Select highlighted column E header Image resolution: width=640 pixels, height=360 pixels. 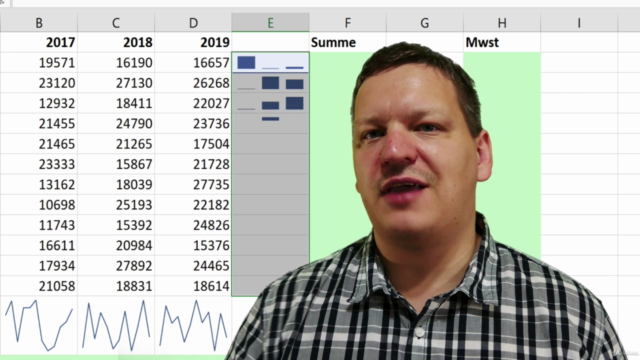point(270,23)
